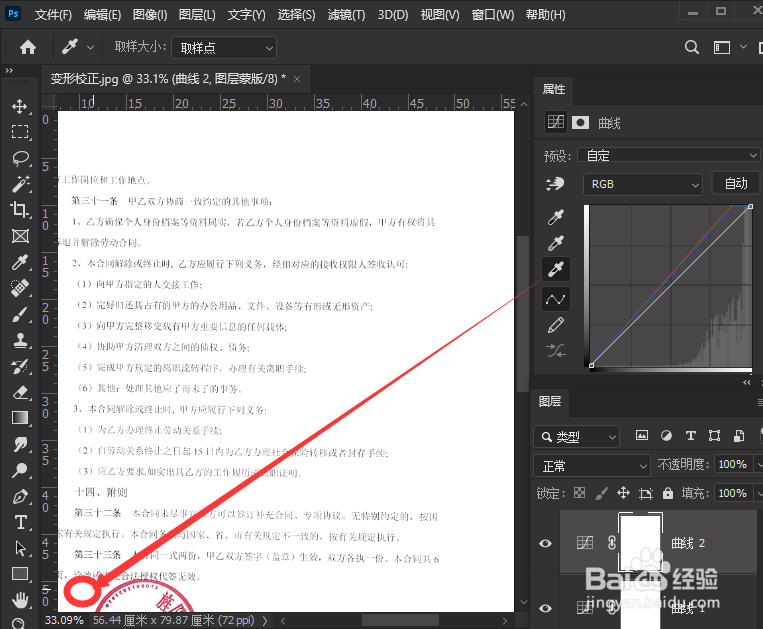Expand the eyedropper tool preset picker
Viewport: 763px width, 629px height.
tap(90, 47)
